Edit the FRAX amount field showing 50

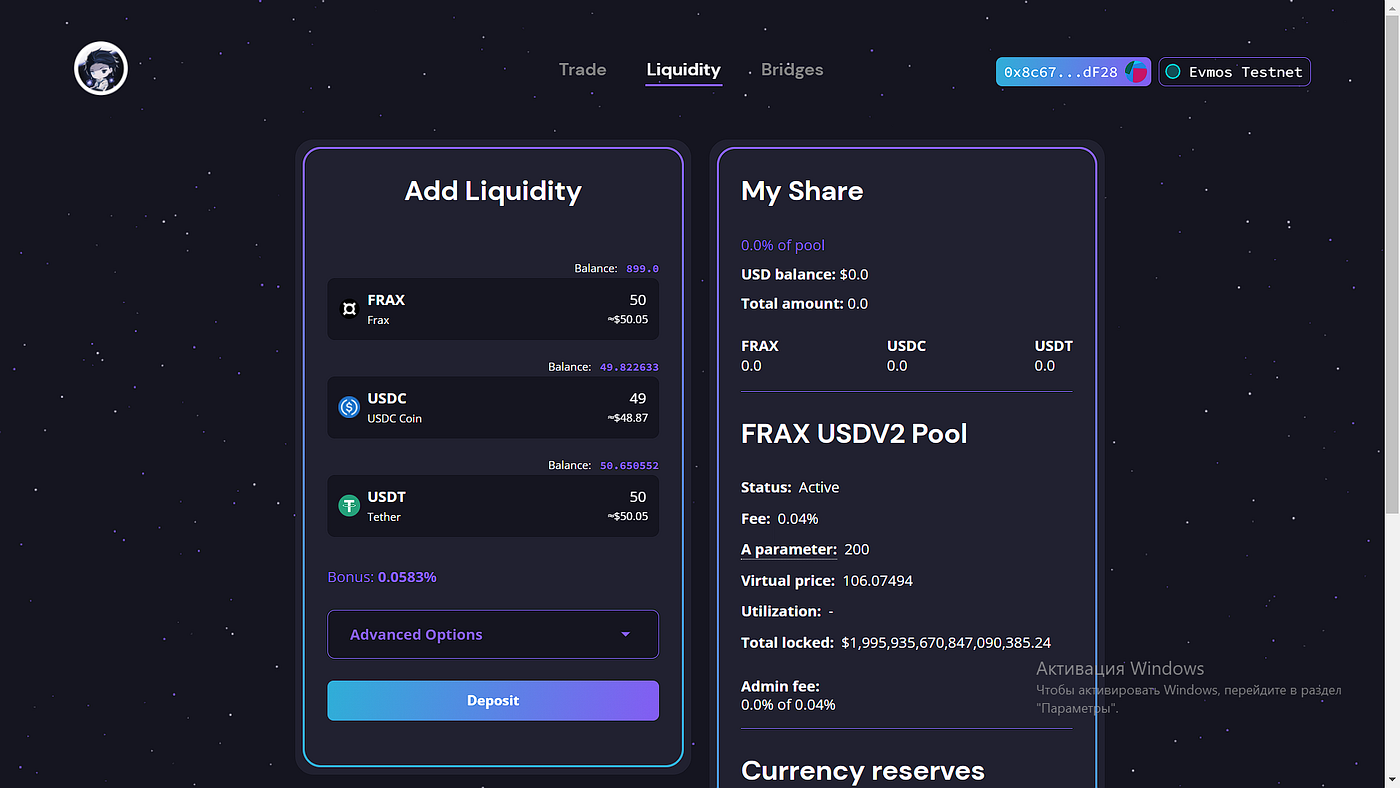click(x=637, y=300)
